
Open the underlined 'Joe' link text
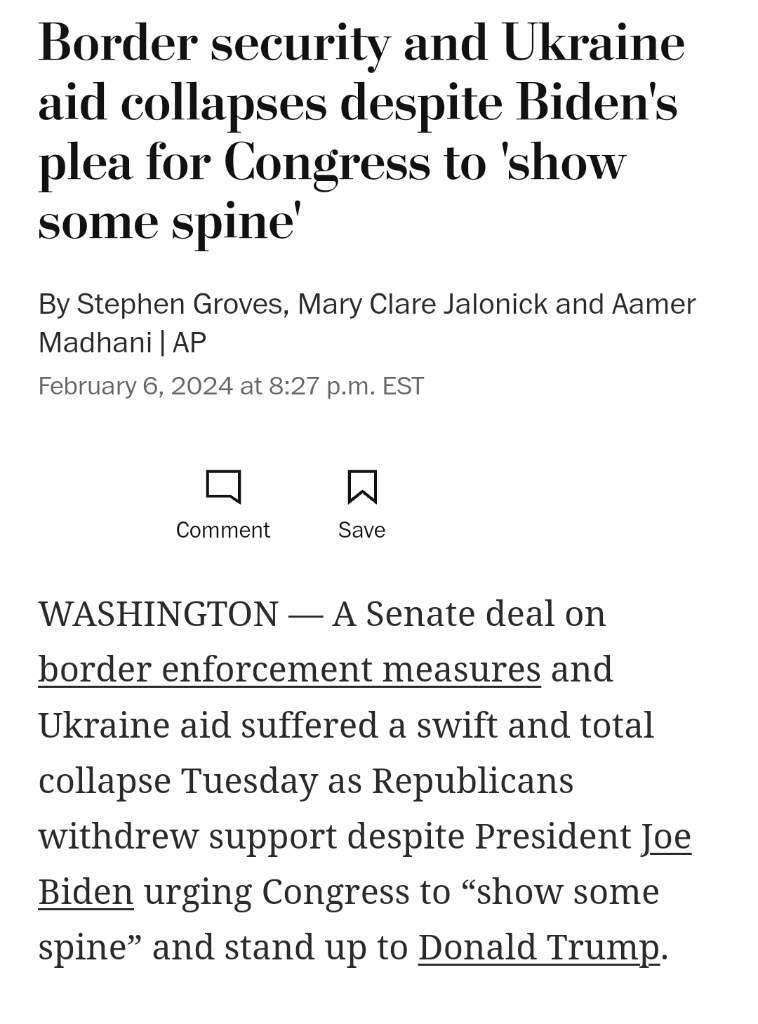click(x=665, y=837)
